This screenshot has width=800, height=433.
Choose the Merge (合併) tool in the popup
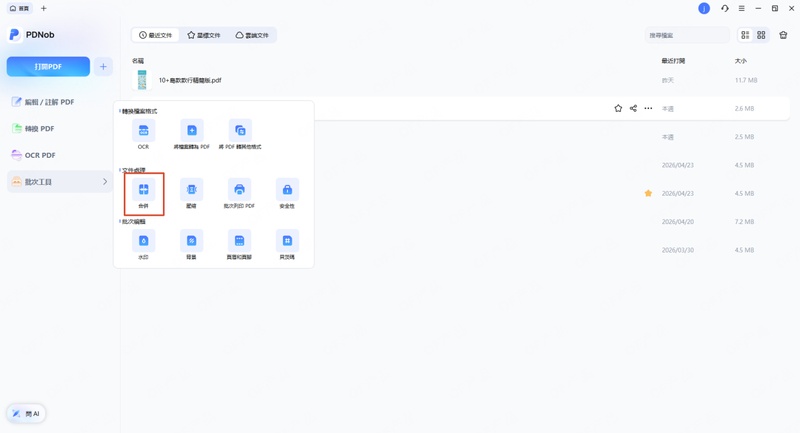(143, 190)
